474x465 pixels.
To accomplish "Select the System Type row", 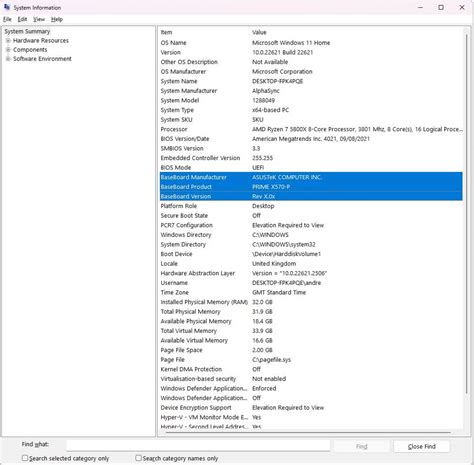I will tap(311, 110).
